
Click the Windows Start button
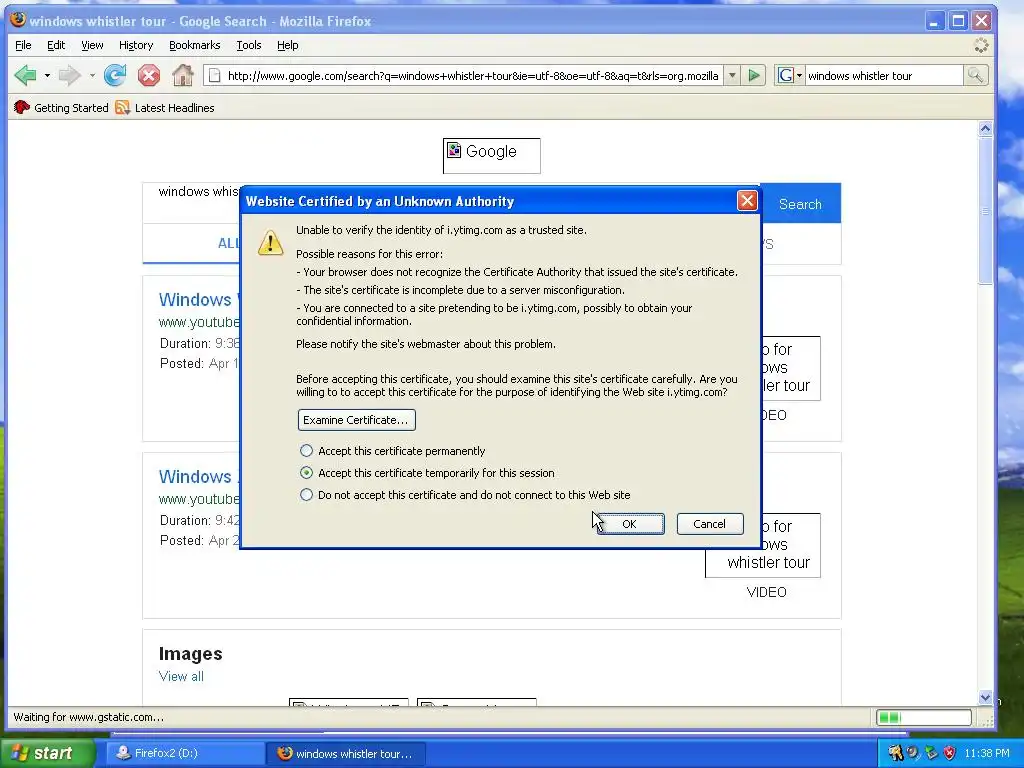click(x=47, y=753)
